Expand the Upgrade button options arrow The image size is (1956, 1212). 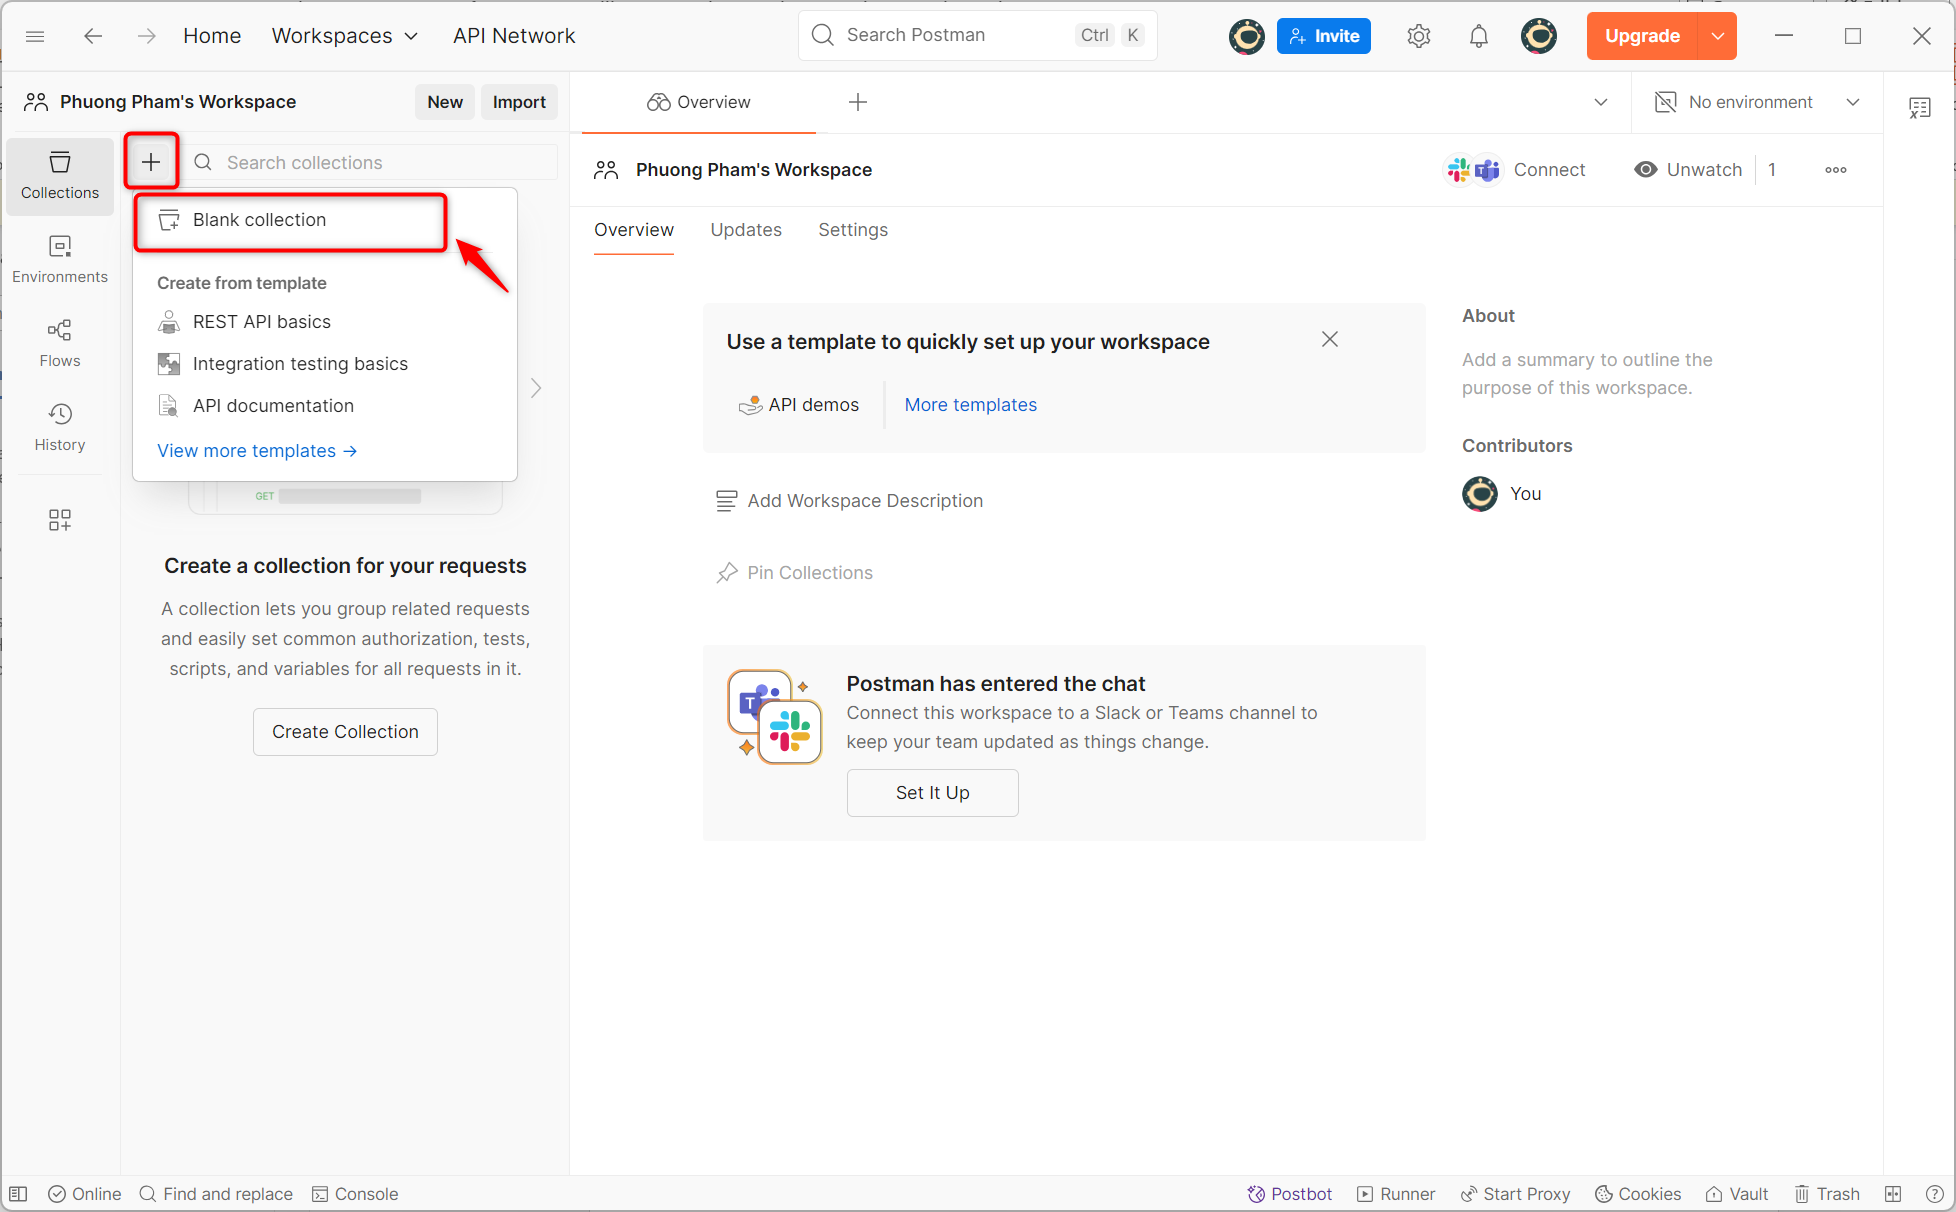[1718, 35]
